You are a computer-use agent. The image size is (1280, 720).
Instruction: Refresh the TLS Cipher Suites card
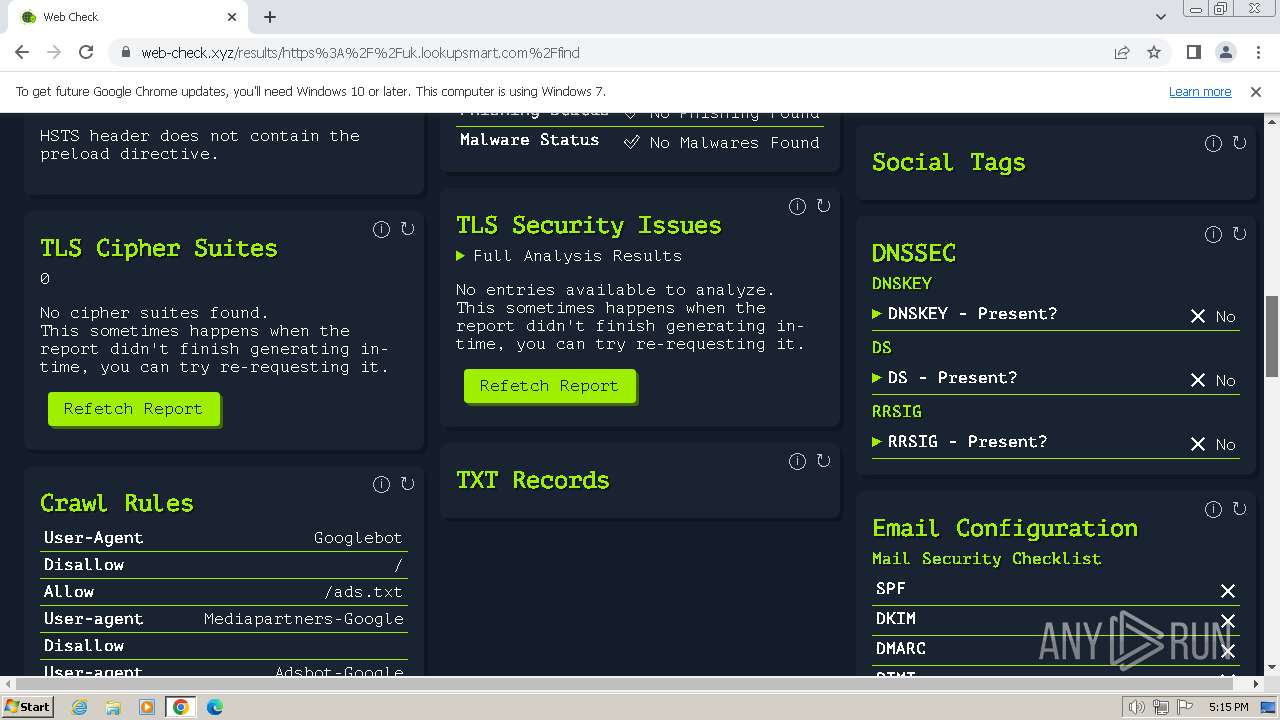pyautogui.click(x=407, y=229)
